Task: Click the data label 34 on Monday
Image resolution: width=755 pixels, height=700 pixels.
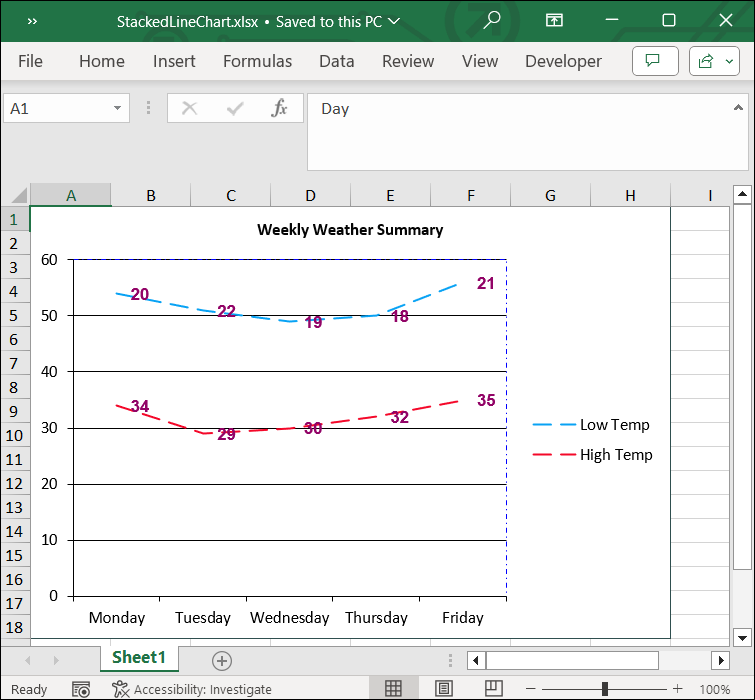Action: point(140,406)
